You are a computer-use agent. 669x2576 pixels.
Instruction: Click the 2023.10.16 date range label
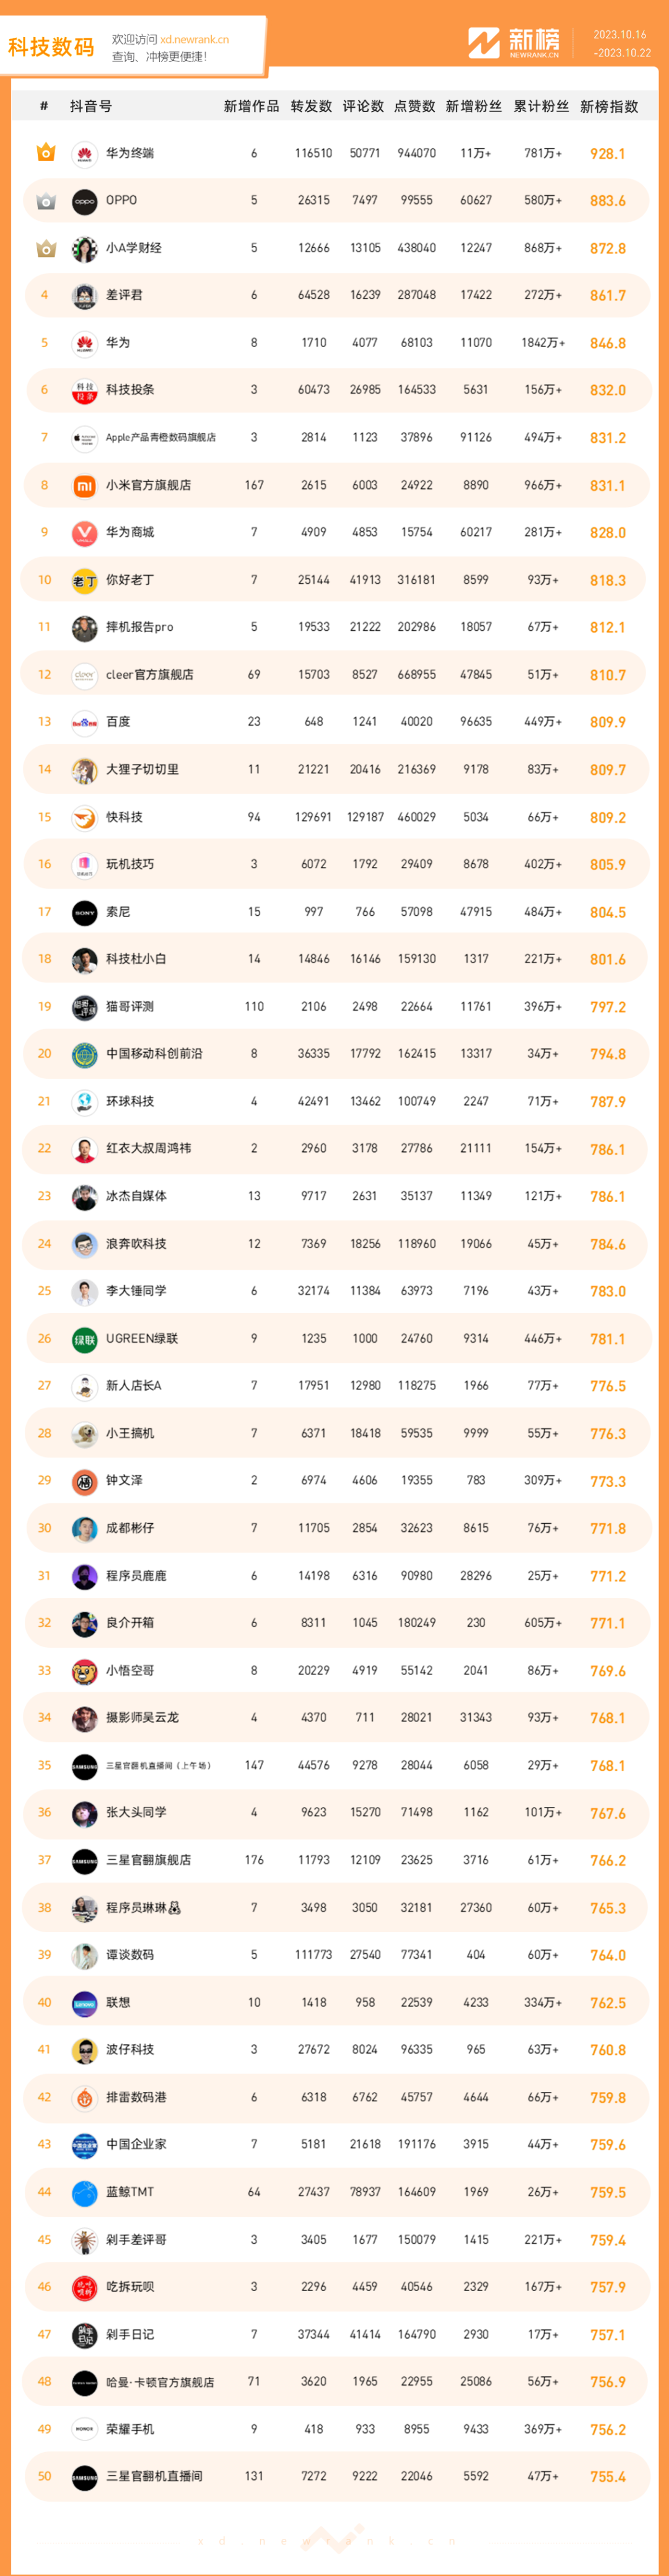click(620, 35)
